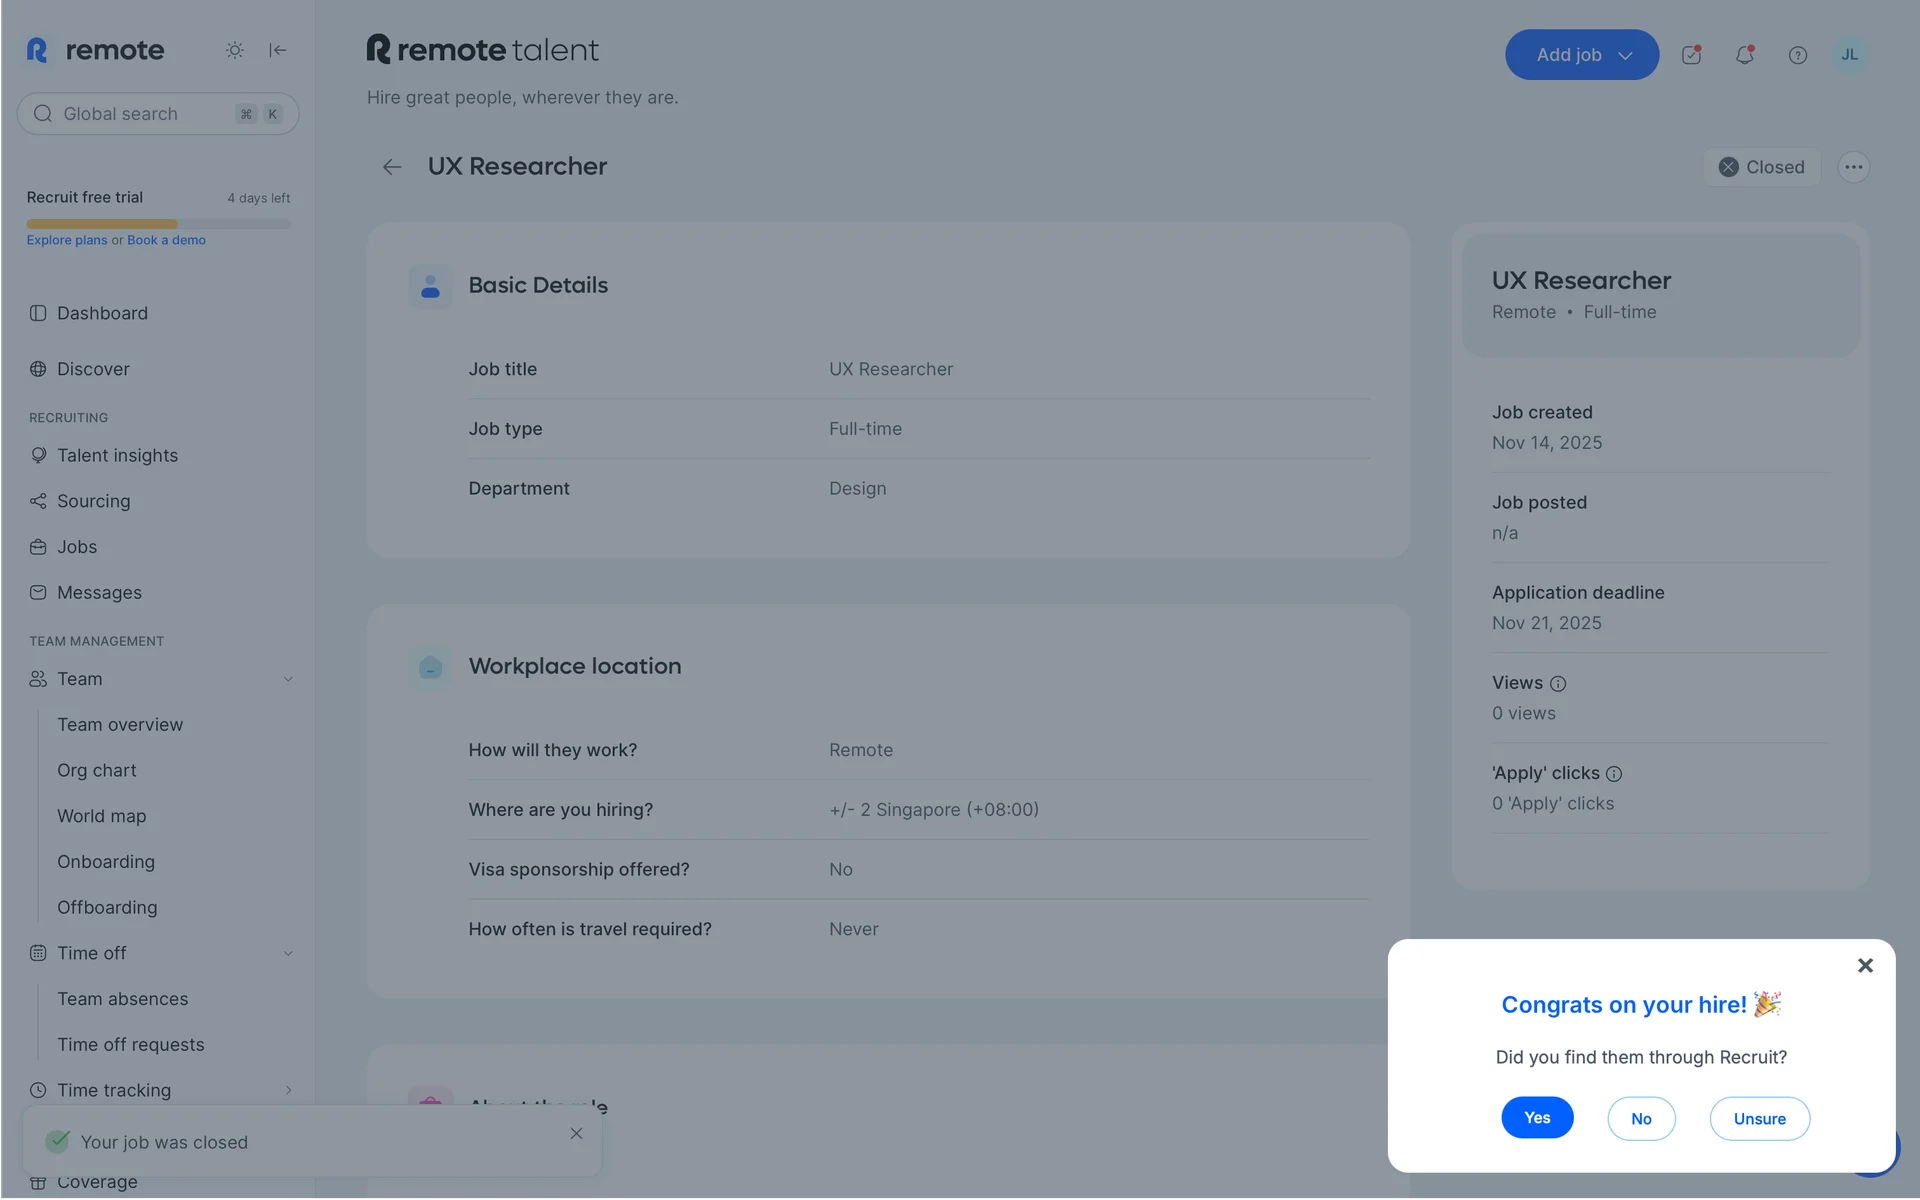This screenshot has height=1200, width=1920.
Task: Open the notifications bell icon
Action: pos(1744,55)
